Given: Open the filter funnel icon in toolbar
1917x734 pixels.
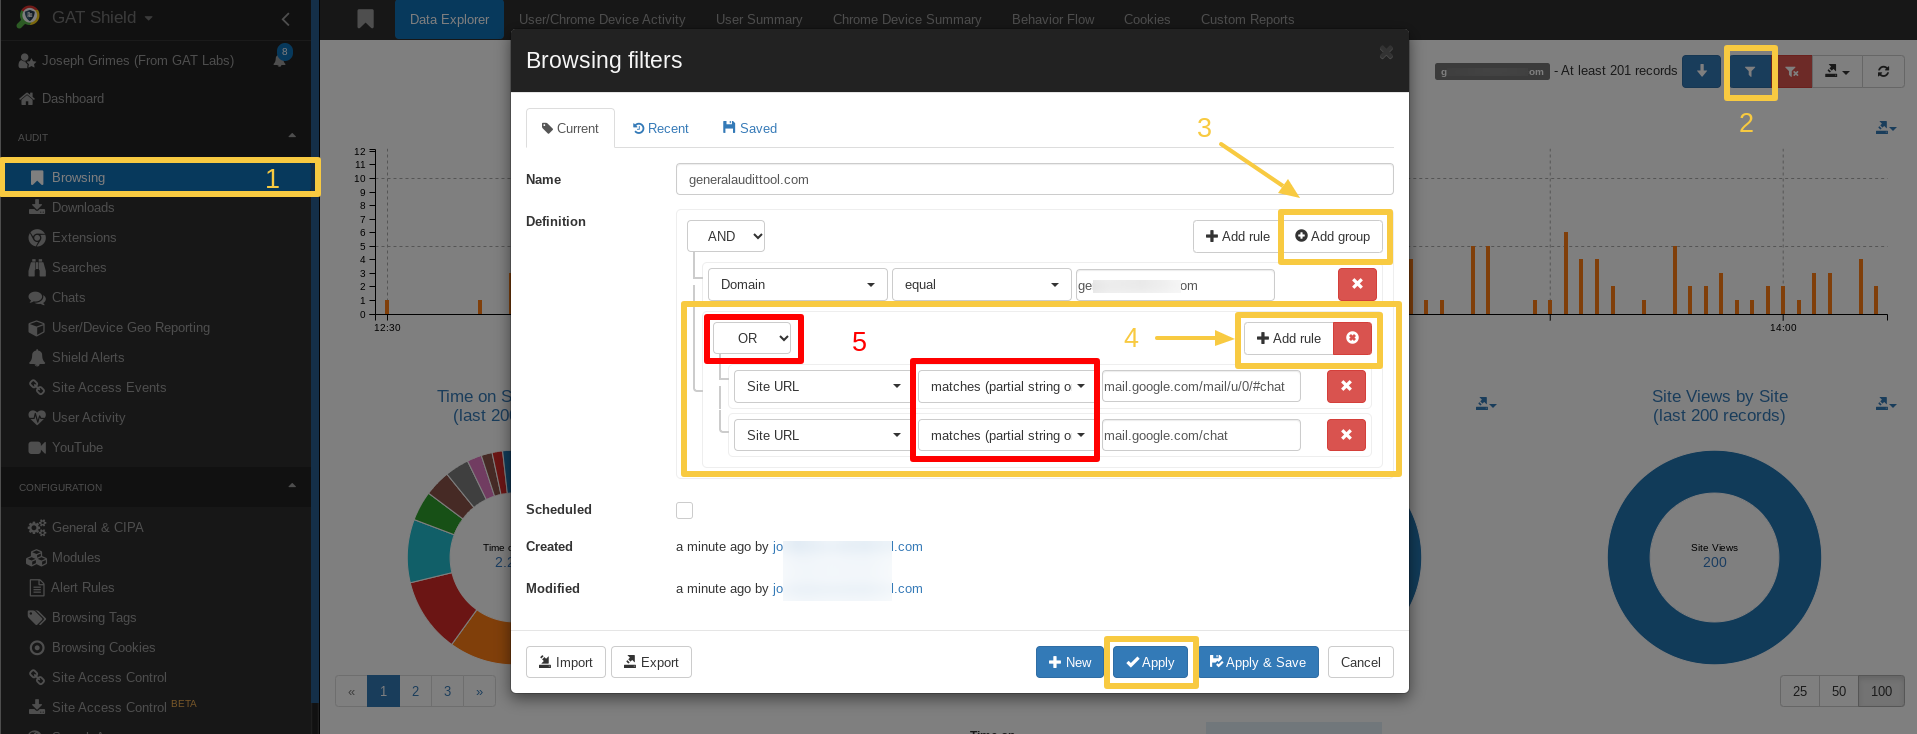Looking at the screenshot, I should [x=1750, y=72].
